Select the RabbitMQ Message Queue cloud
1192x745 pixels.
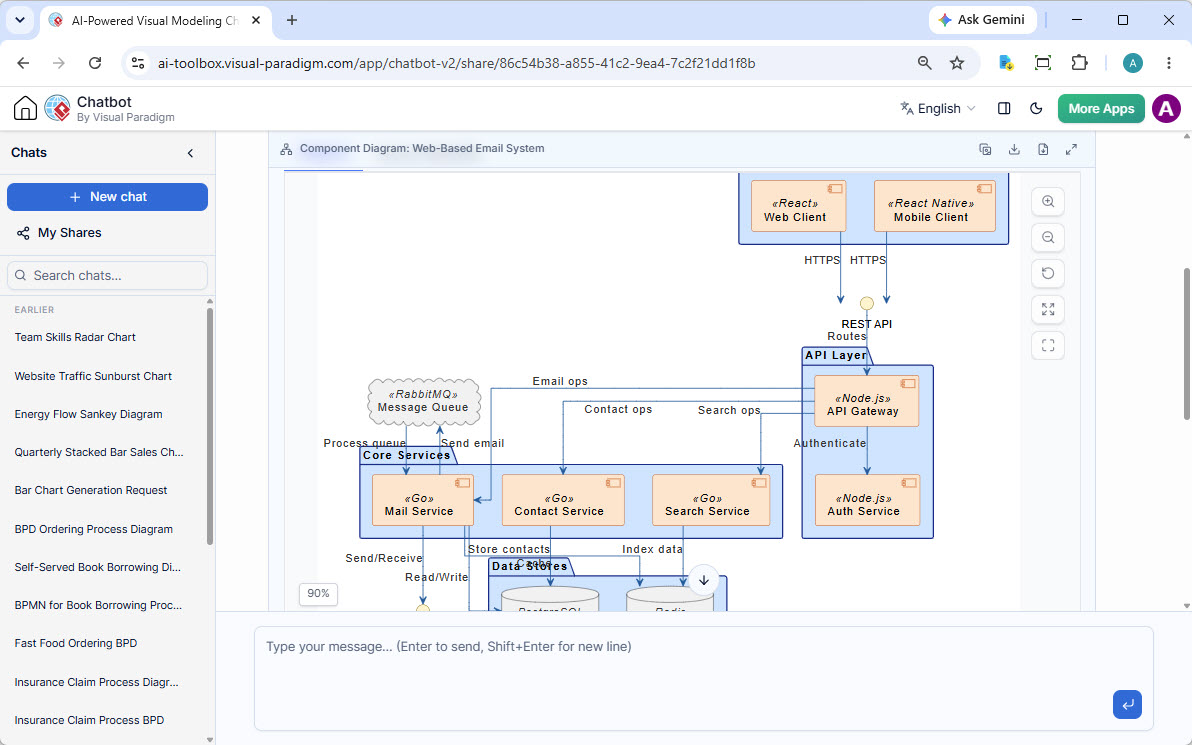tap(423, 401)
